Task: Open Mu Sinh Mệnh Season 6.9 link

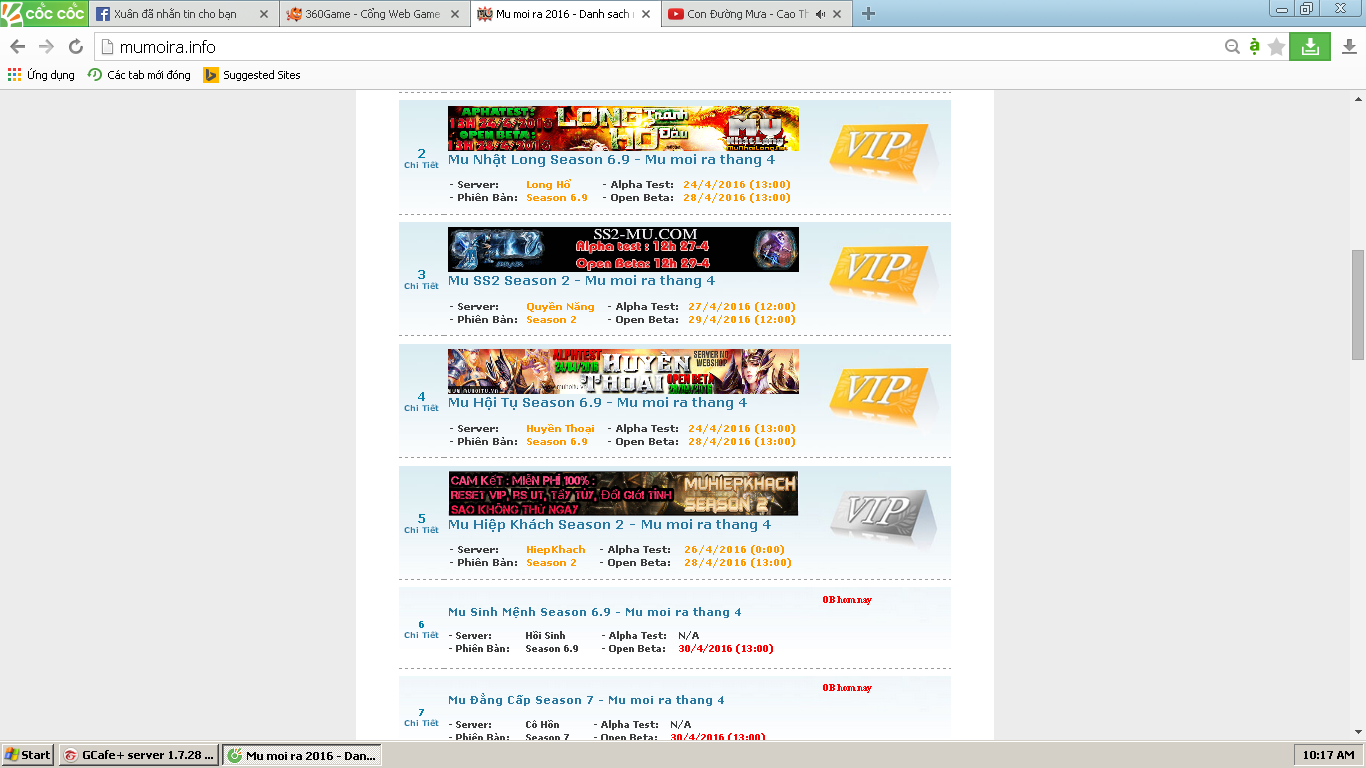Action: (594, 612)
